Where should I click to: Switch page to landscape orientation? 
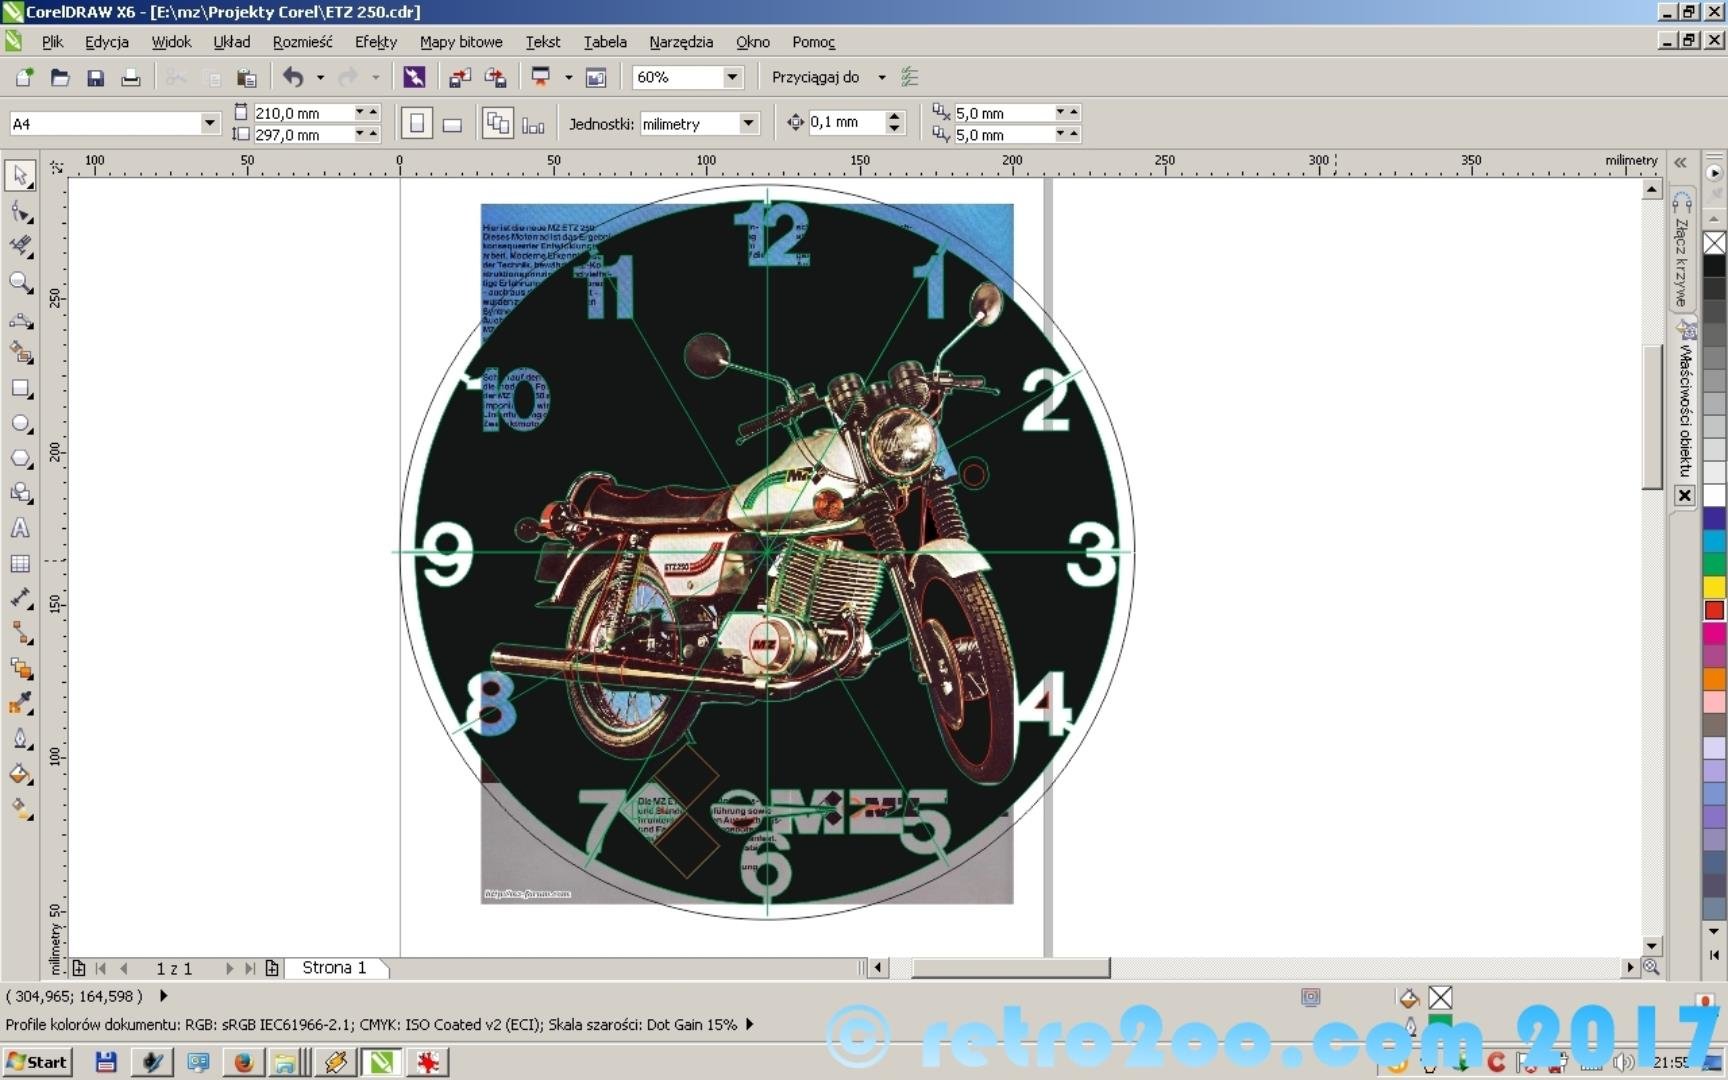452,124
